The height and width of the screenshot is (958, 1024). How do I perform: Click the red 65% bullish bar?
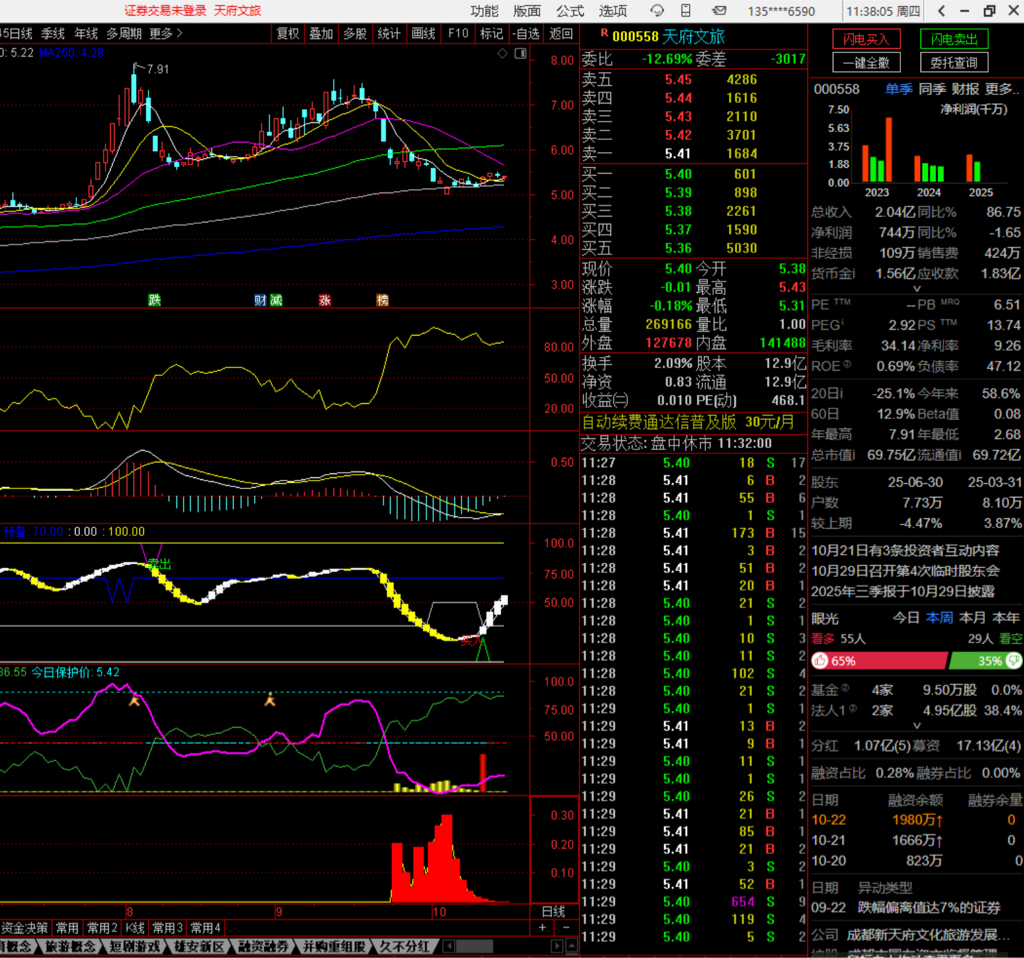tap(879, 661)
